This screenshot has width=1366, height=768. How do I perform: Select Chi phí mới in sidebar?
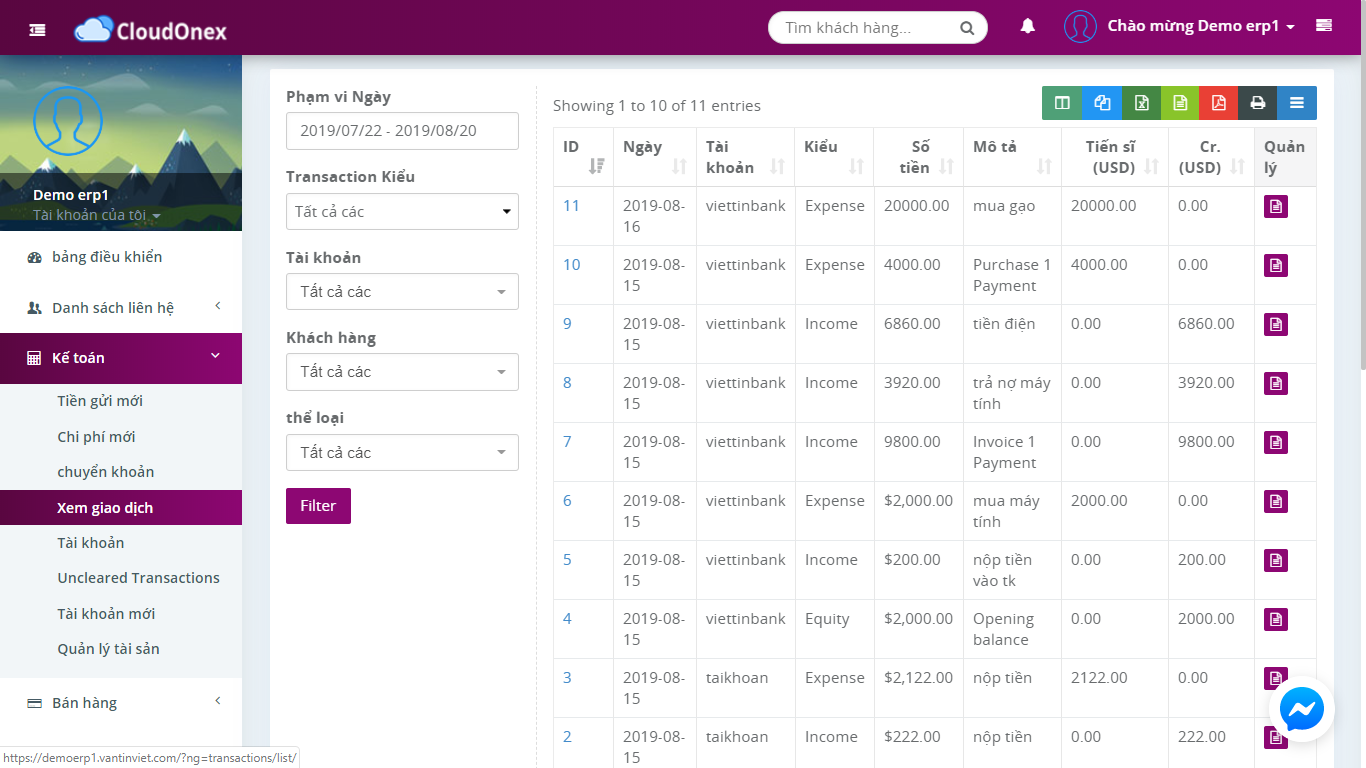point(96,437)
